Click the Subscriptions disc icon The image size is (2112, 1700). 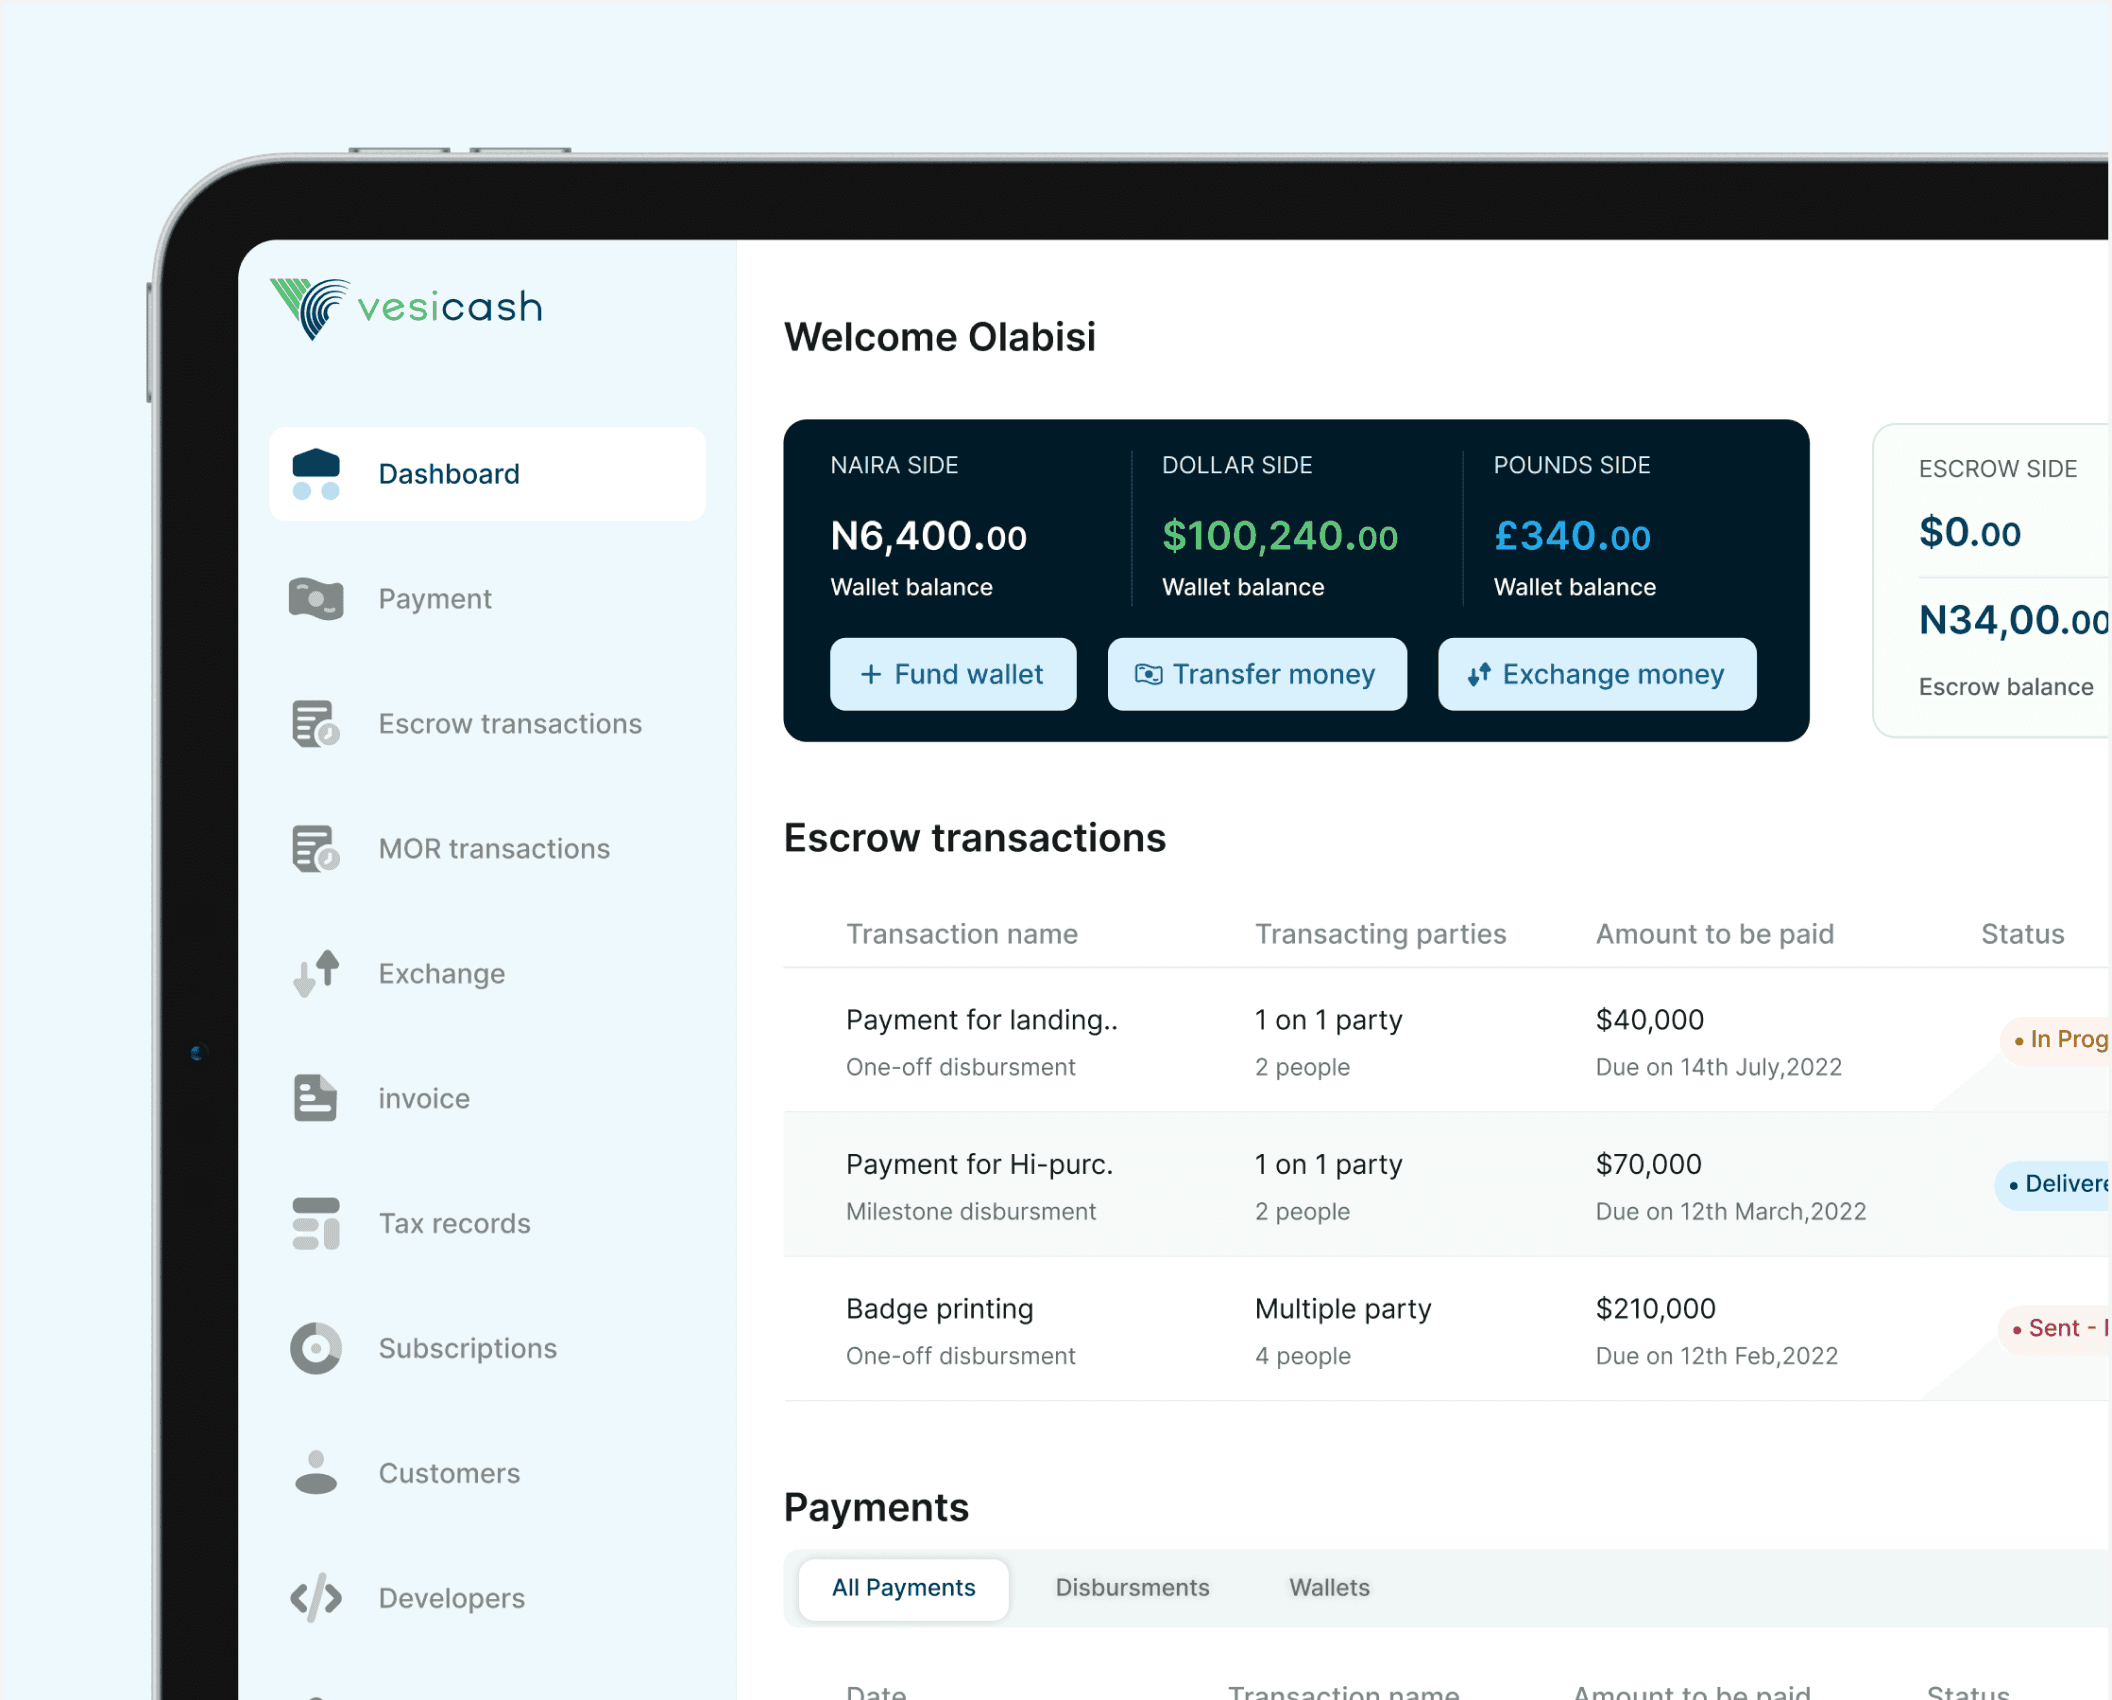(316, 1348)
